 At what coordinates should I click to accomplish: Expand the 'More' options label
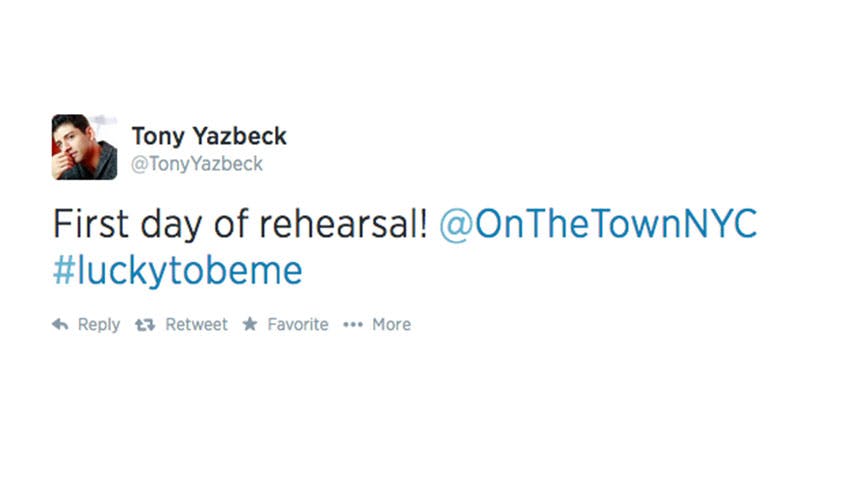point(391,325)
